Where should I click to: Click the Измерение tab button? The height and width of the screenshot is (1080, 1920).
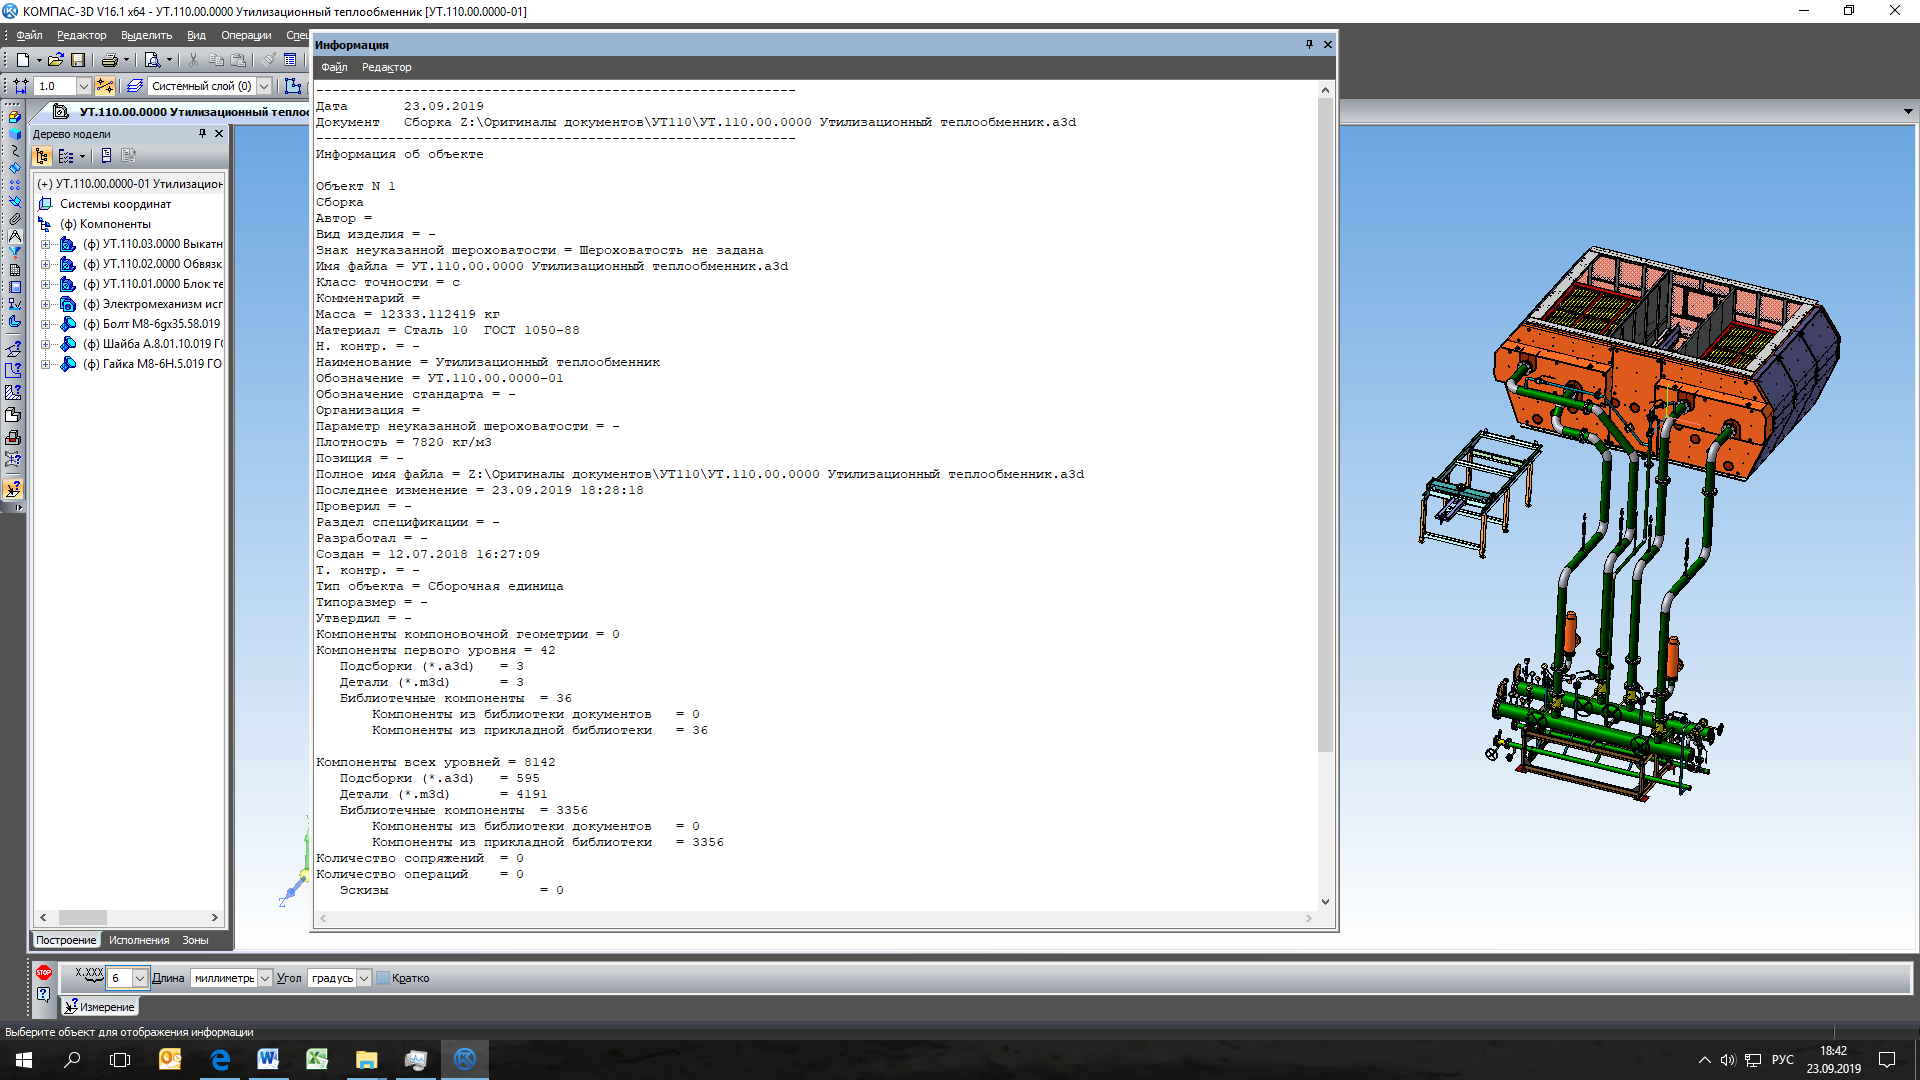pyautogui.click(x=99, y=1007)
